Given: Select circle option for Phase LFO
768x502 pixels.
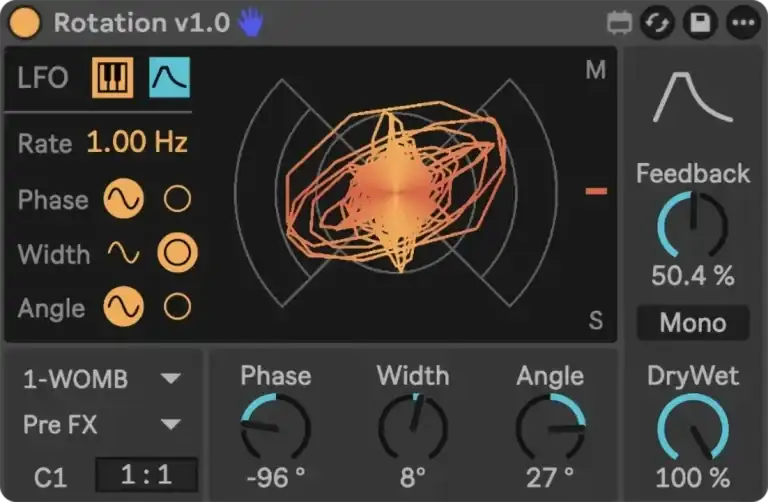Looking at the screenshot, I should [177, 199].
